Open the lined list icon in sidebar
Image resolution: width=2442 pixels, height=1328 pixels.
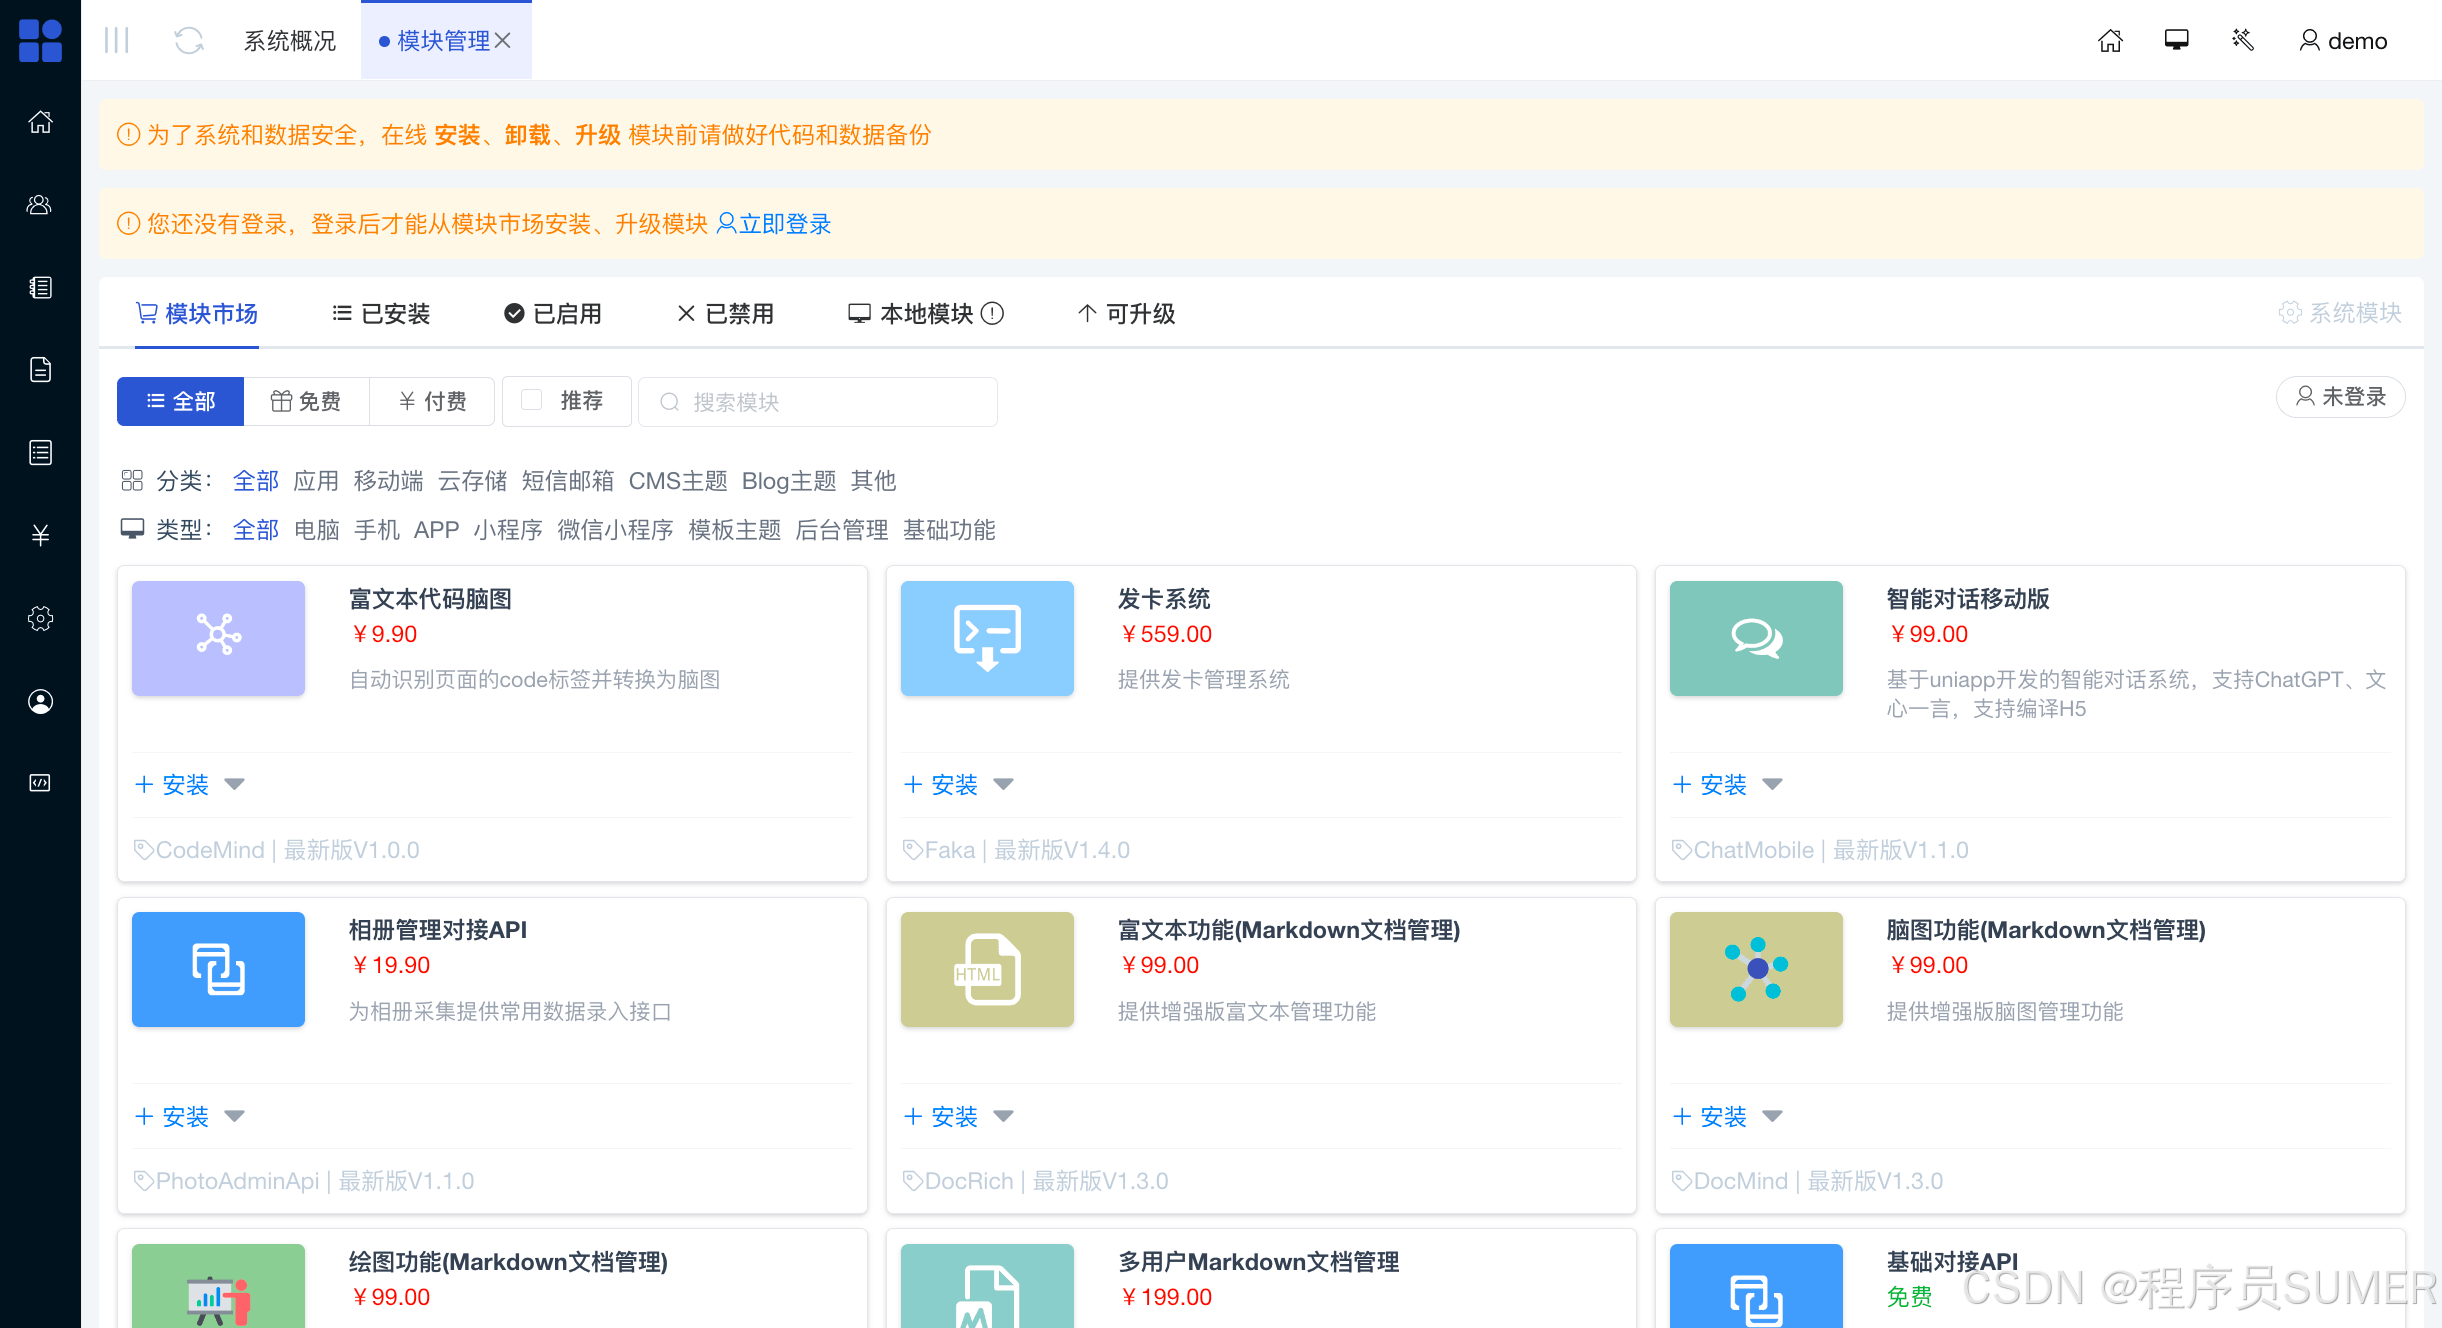pyautogui.click(x=40, y=453)
